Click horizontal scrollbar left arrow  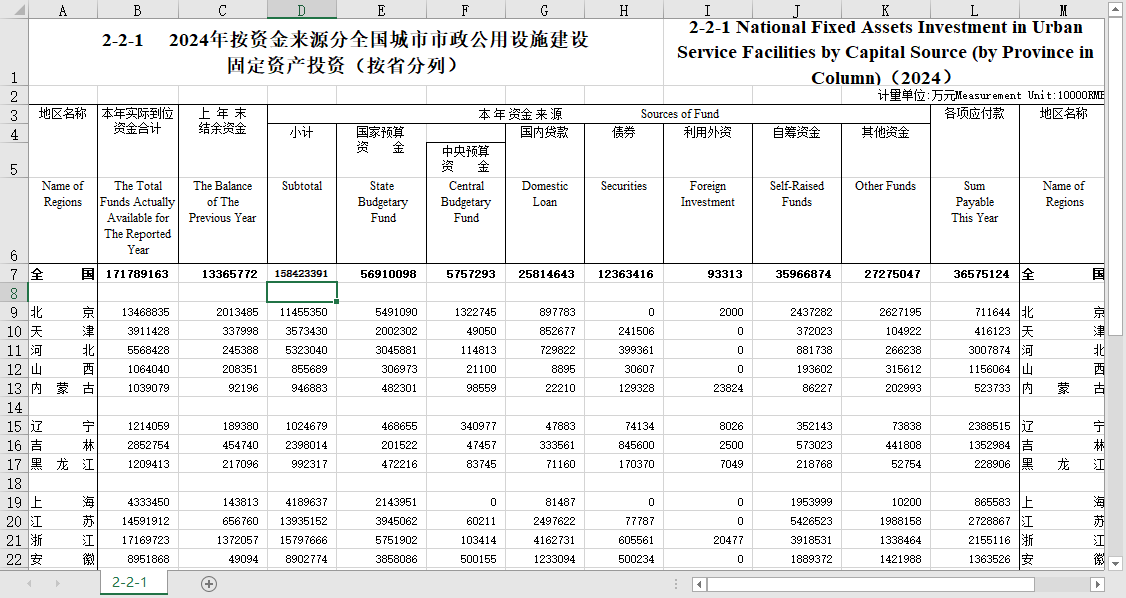point(699,584)
